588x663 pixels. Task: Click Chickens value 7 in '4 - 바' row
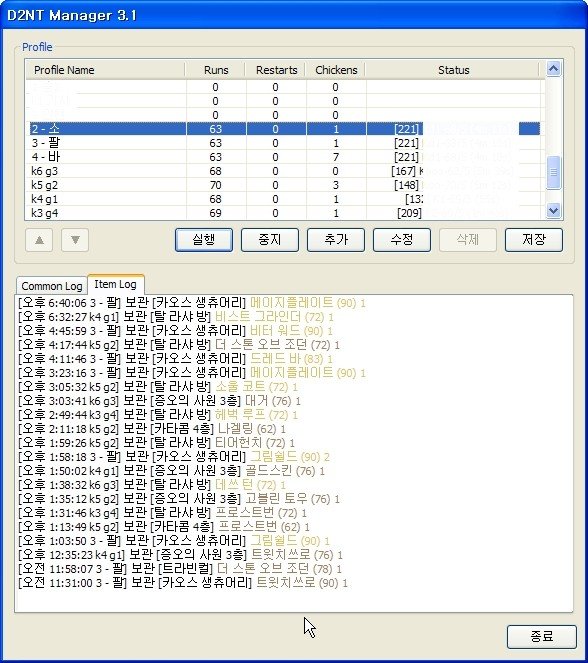(x=336, y=157)
